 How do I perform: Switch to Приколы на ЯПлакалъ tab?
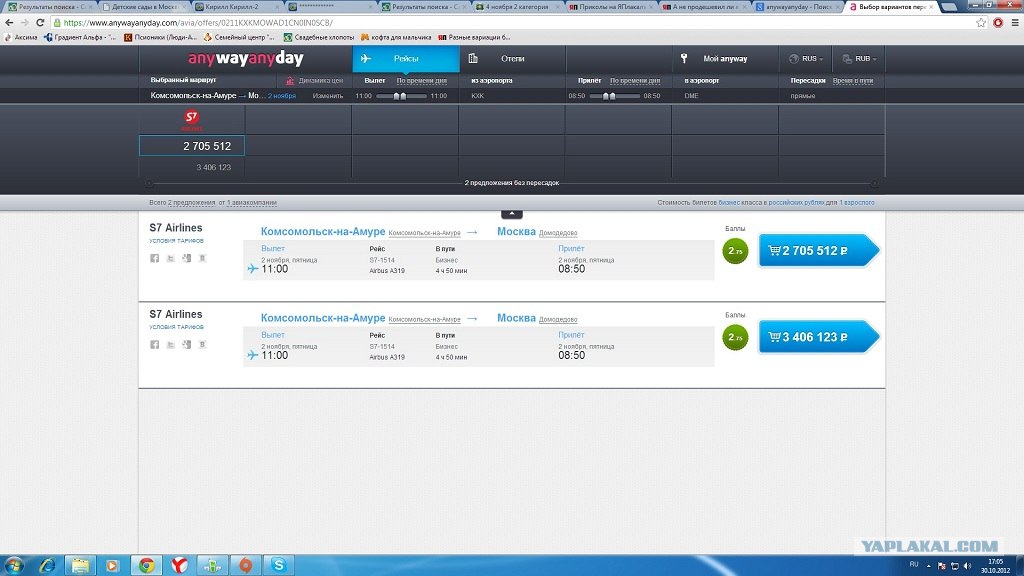[x=610, y=7]
